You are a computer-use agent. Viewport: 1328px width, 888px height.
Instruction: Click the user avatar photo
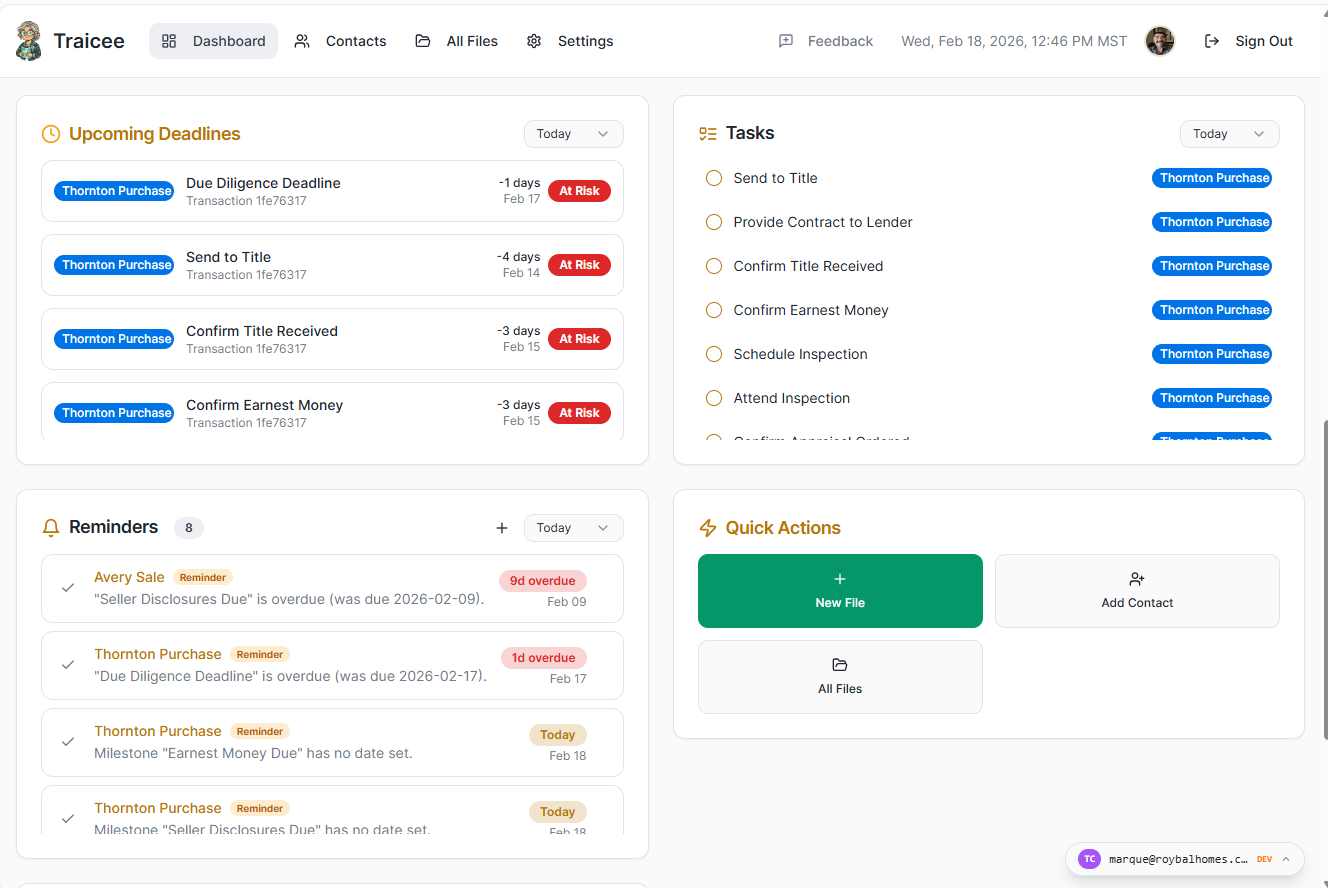pos(1160,41)
